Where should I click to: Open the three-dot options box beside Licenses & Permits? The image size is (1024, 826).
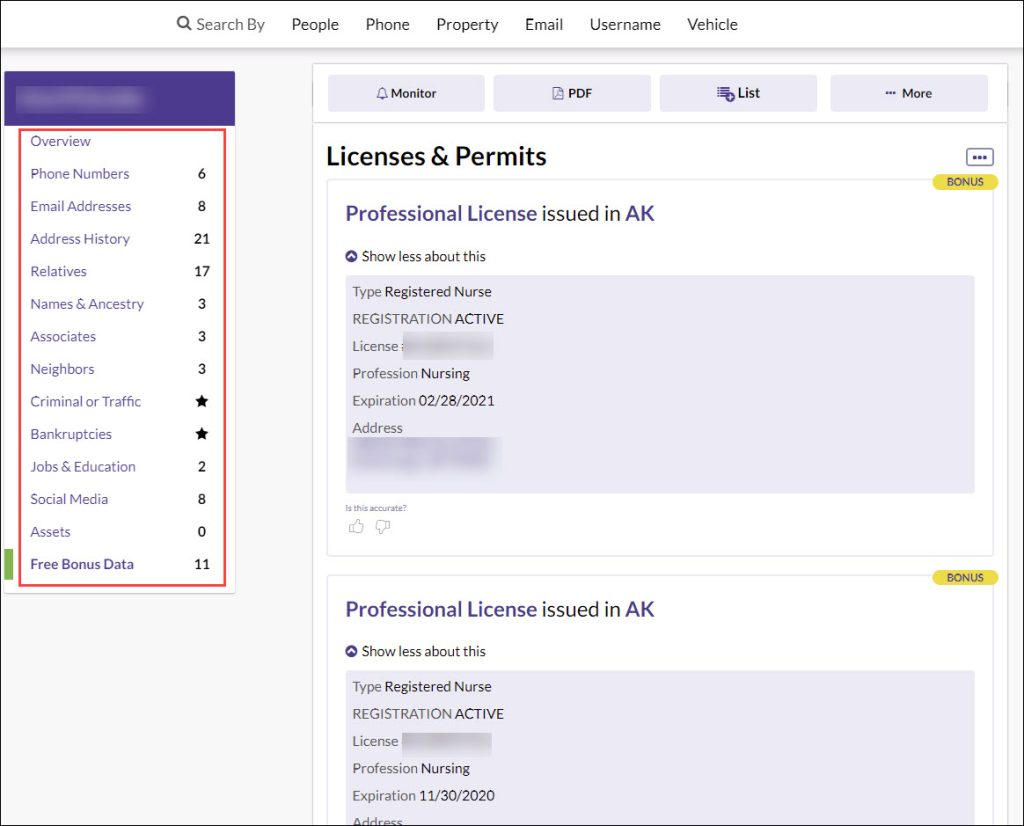tap(980, 157)
